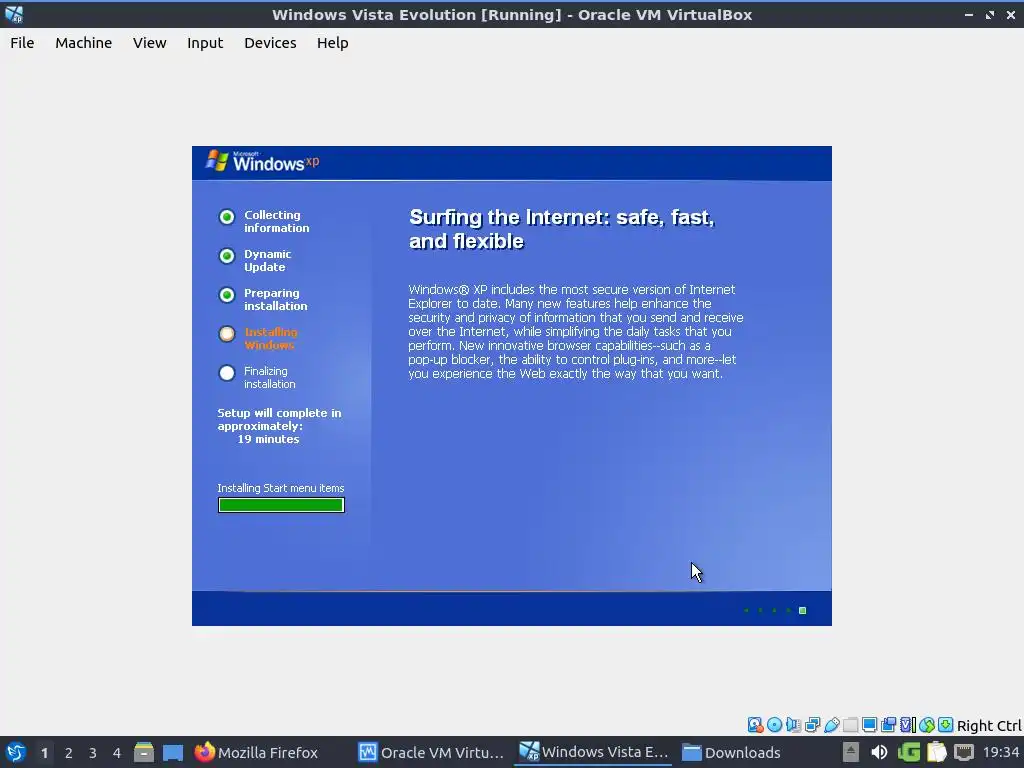Click the Dynamic Update step bullet

point(227,256)
